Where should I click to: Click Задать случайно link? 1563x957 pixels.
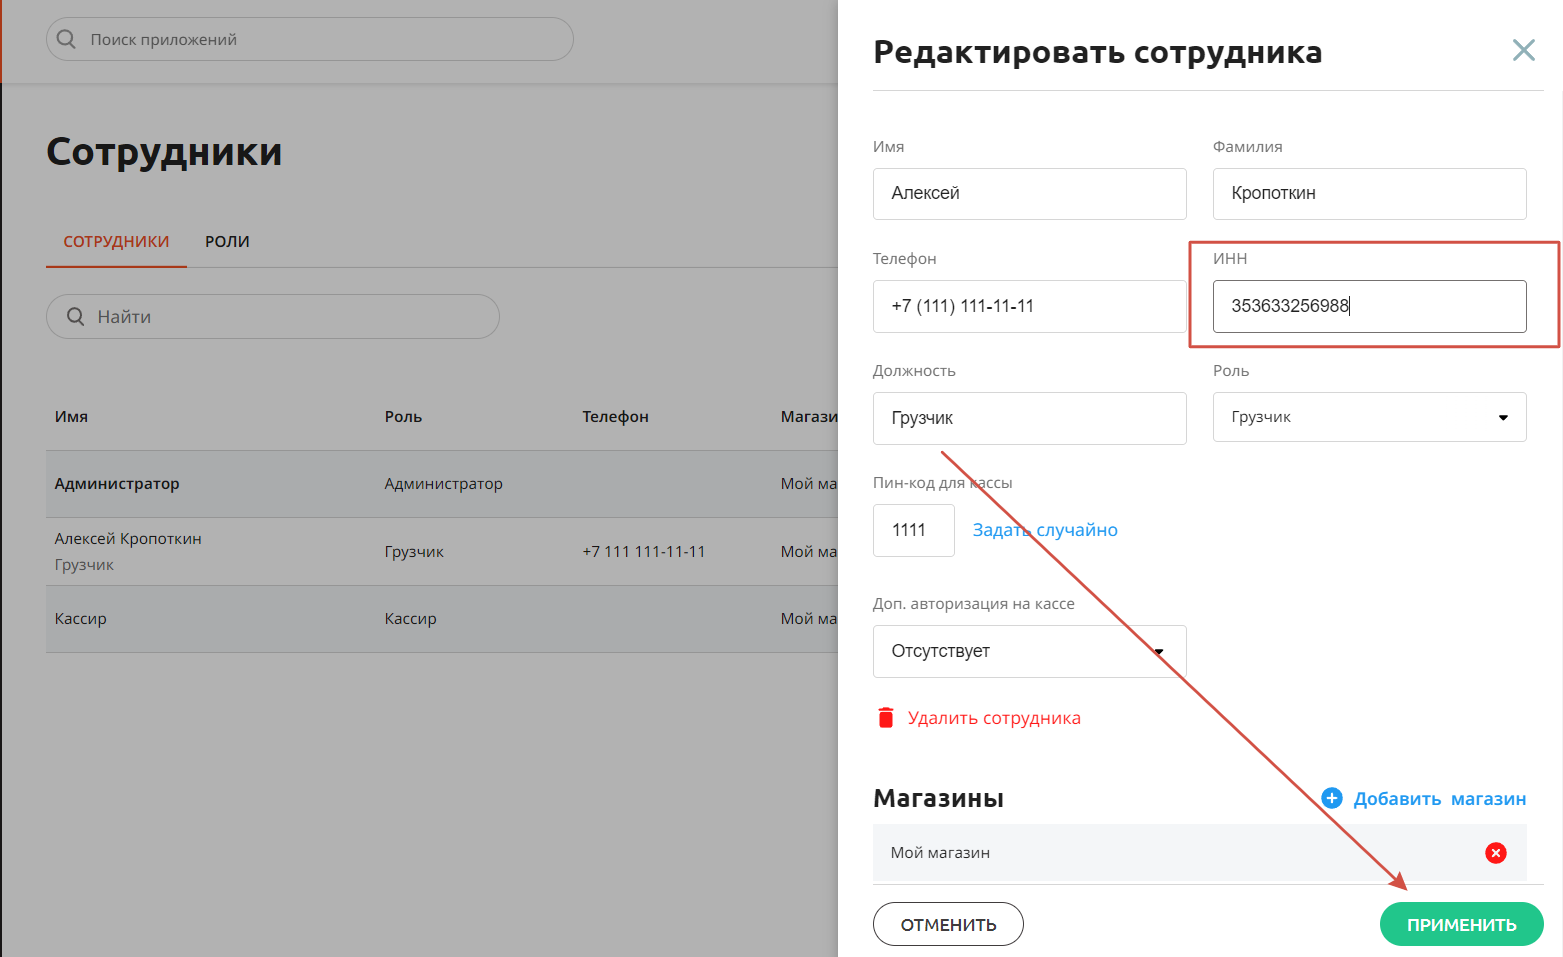pyautogui.click(x=1045, y=530)
